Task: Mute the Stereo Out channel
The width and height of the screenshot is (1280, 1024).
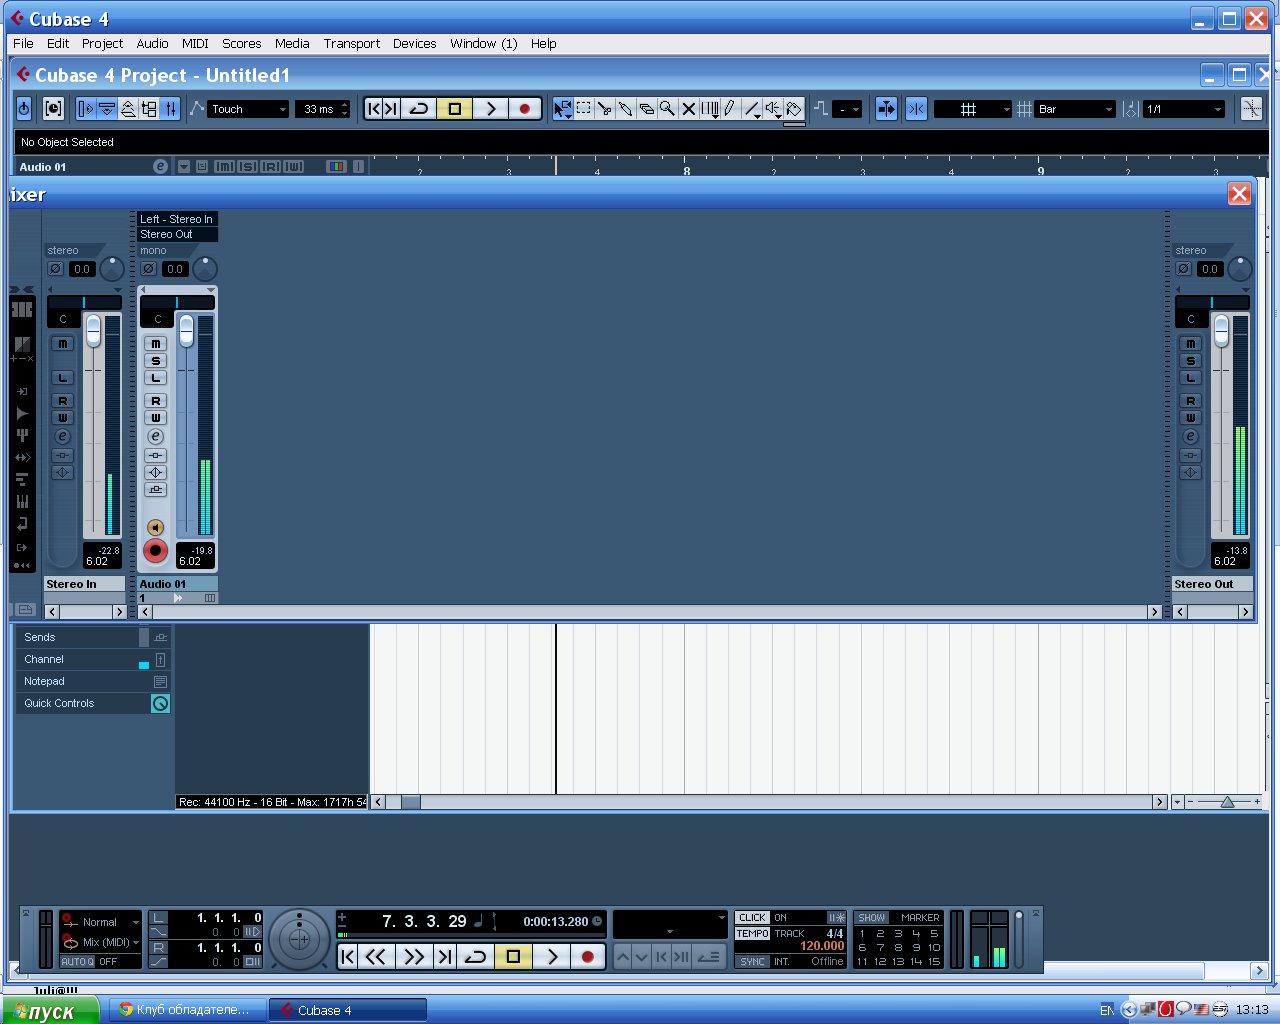Action: pos(1190,344)
